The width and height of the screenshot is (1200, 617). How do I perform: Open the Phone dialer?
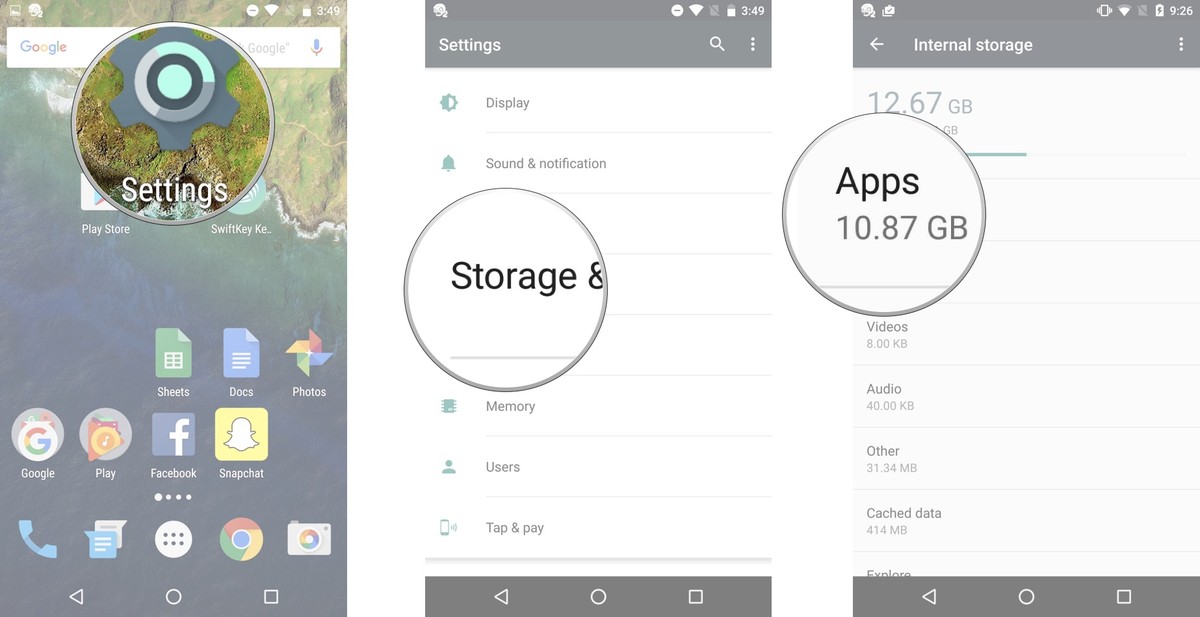pyautogui.click(x=37, y=538)
